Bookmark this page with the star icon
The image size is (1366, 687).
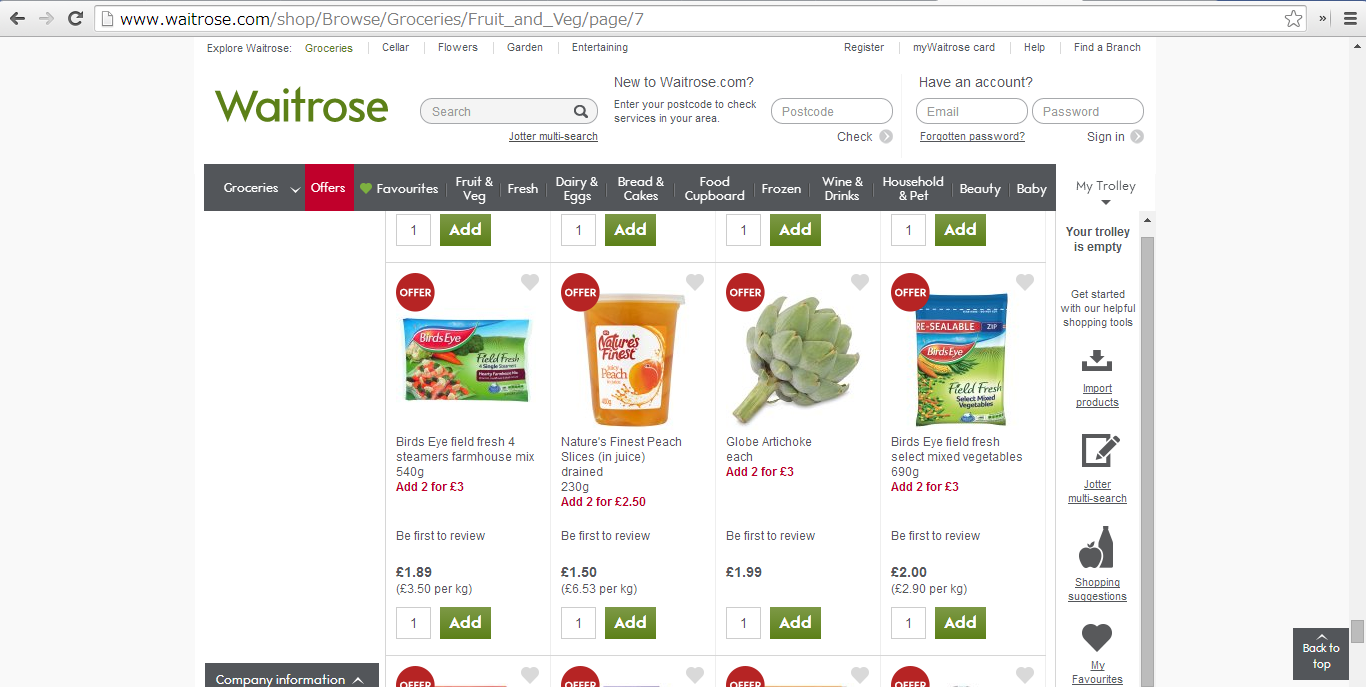click(x=1294, y=18)
